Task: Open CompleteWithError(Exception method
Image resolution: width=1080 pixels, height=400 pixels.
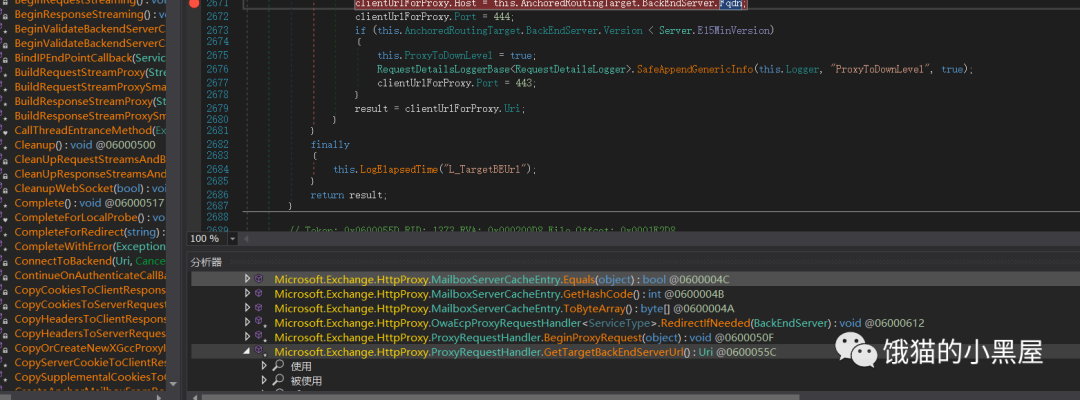Action: (90, 246)
